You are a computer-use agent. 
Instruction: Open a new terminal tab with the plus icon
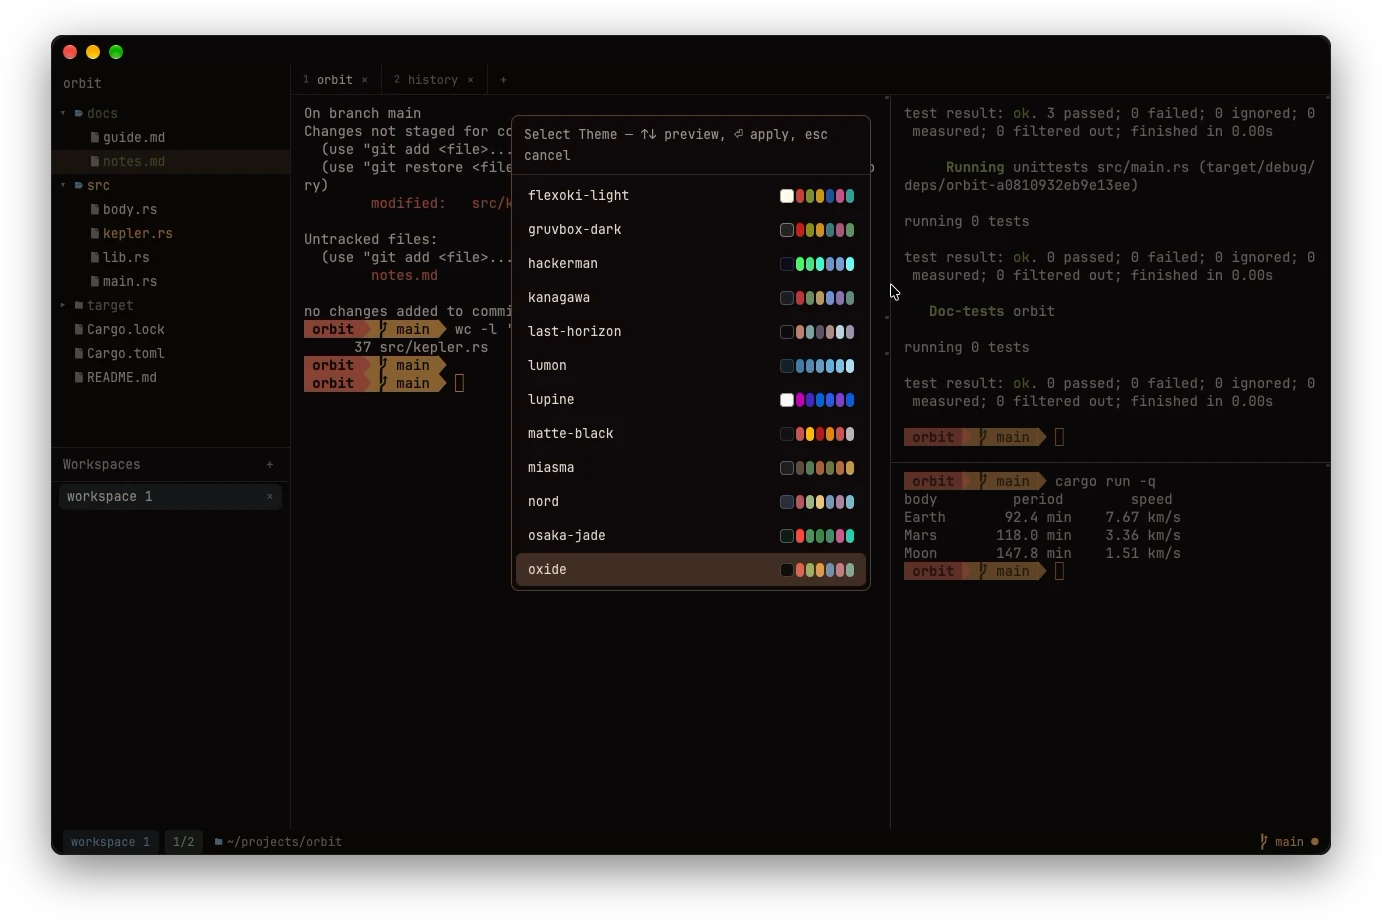tap(503, 80)
